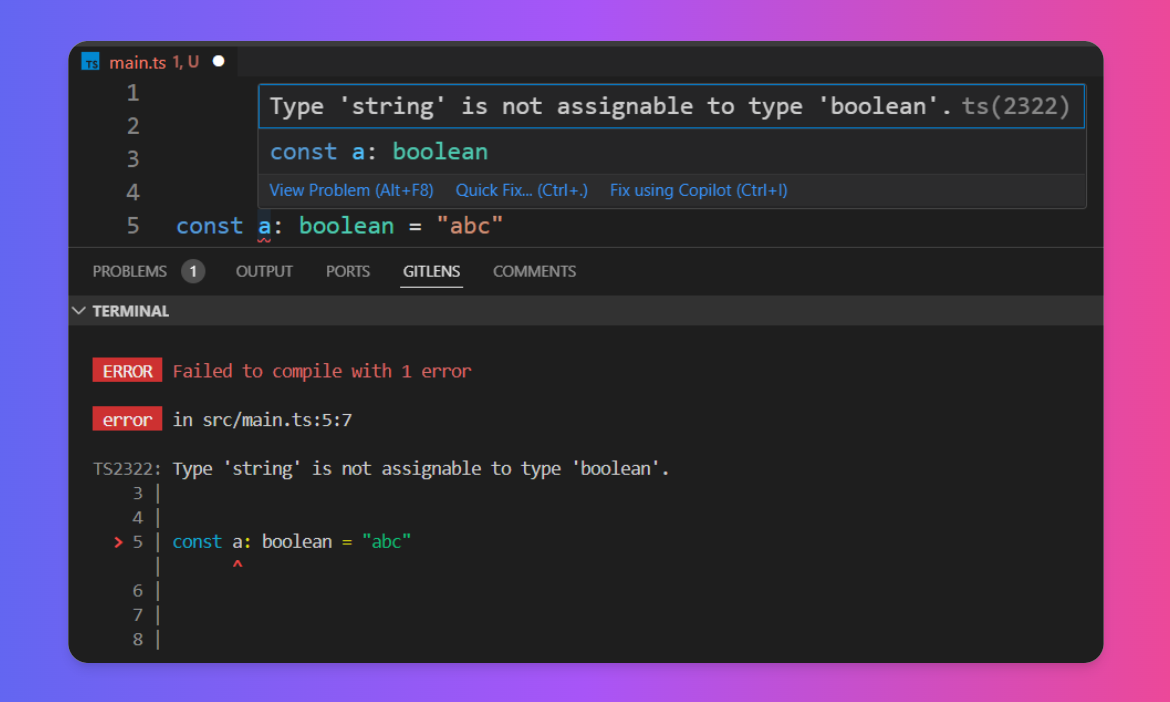
Task: Click the red arrow marker beside terminal line 5
Action: click(118, 542)
